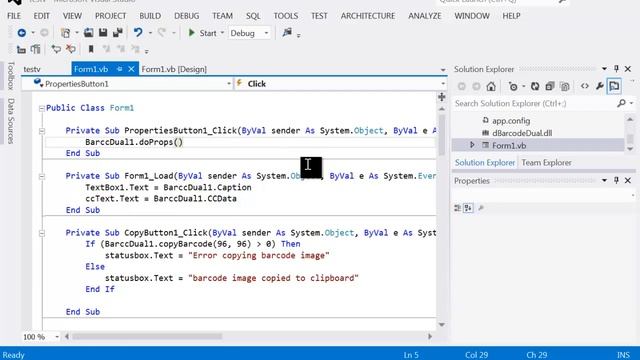Toggle auto-hide pin on Properties panel
Viewport: 640px width, 360px height.
coord(616,180)
